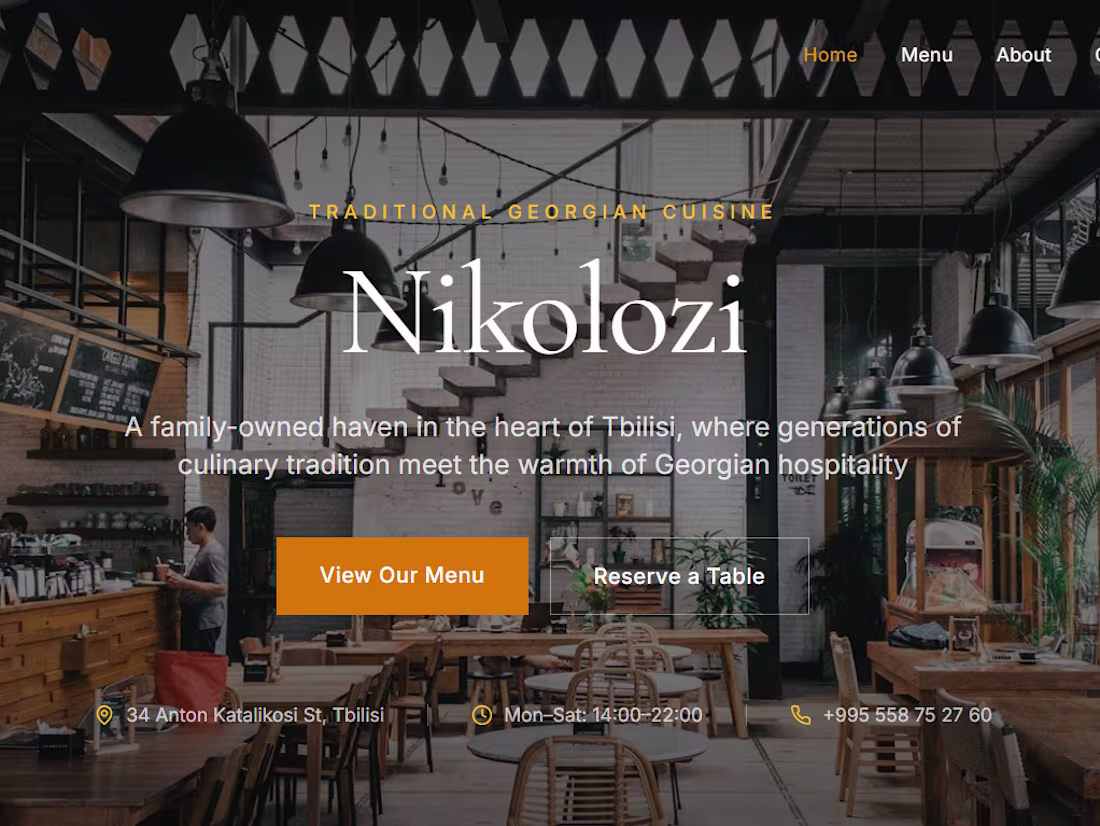Screen dimensions: 1100x826
Task: Click the divider between address and hours
Action: click(x=429, y=715)
